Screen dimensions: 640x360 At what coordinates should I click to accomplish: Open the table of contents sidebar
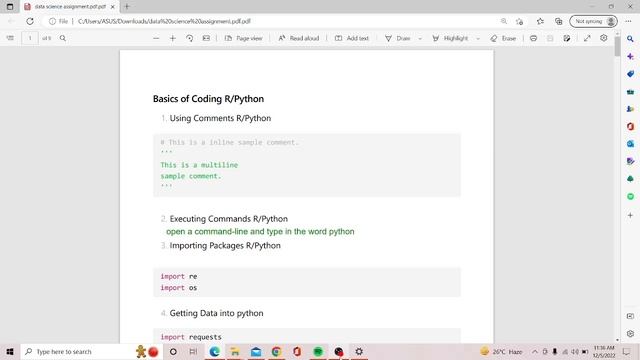(10, 38)
